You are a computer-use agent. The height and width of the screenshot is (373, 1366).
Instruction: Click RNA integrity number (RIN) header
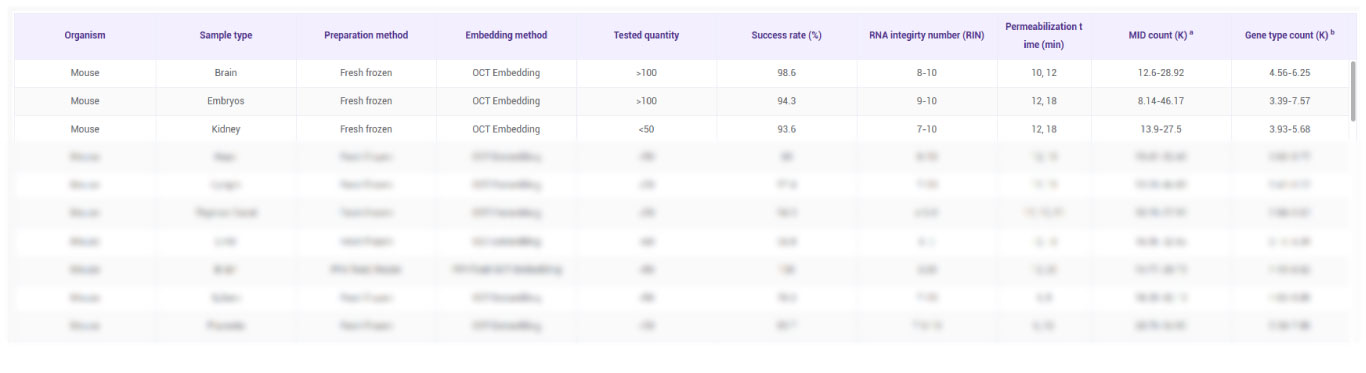coord(927,35)
